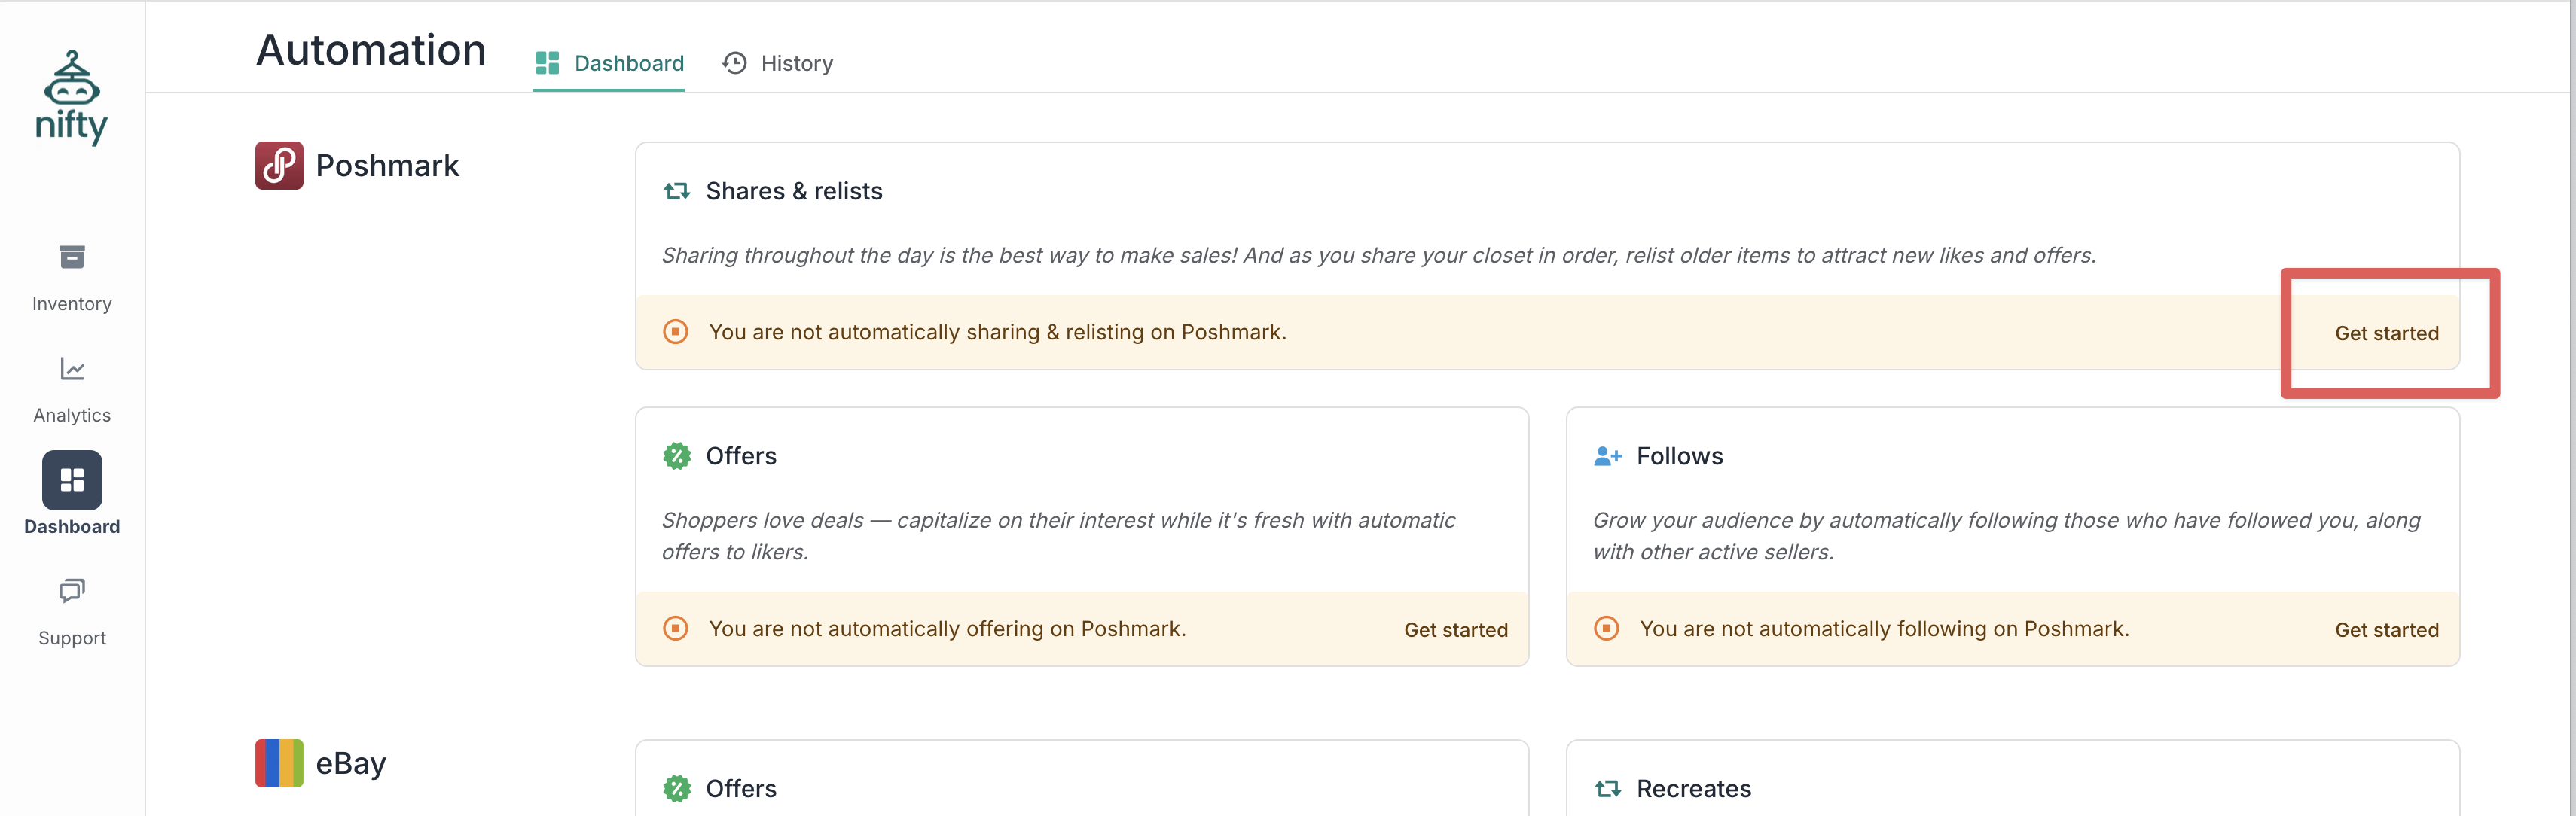Click the not-offering status indicator icon
2576x816 pixels.
click(676, 629)
